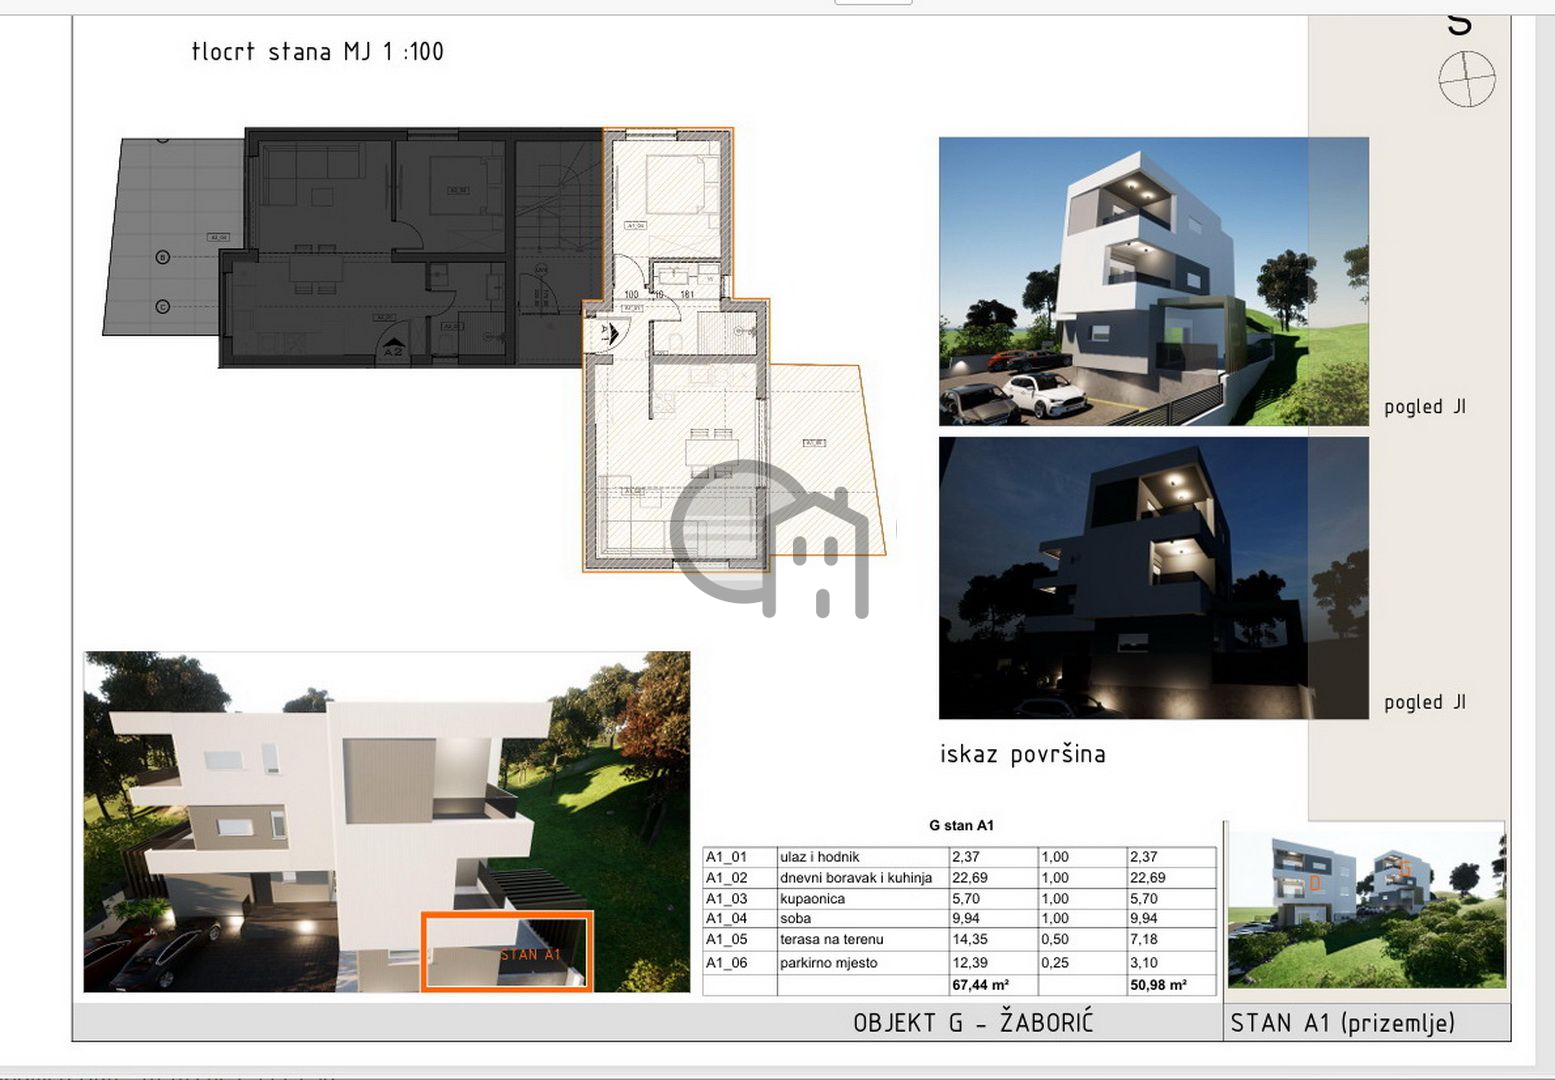Open the aerial render at bottom left

tap(300, 800)
